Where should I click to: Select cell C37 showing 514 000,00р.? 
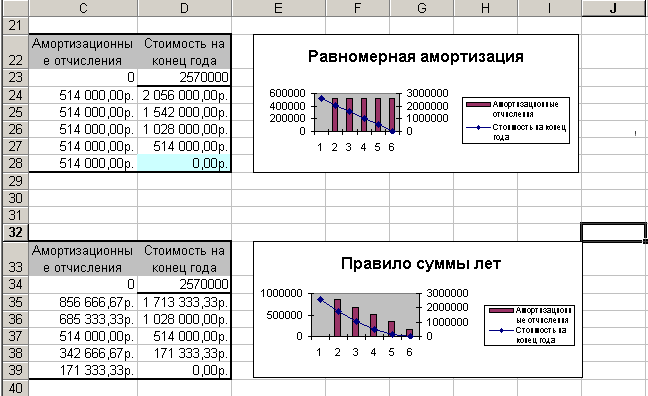83,336
